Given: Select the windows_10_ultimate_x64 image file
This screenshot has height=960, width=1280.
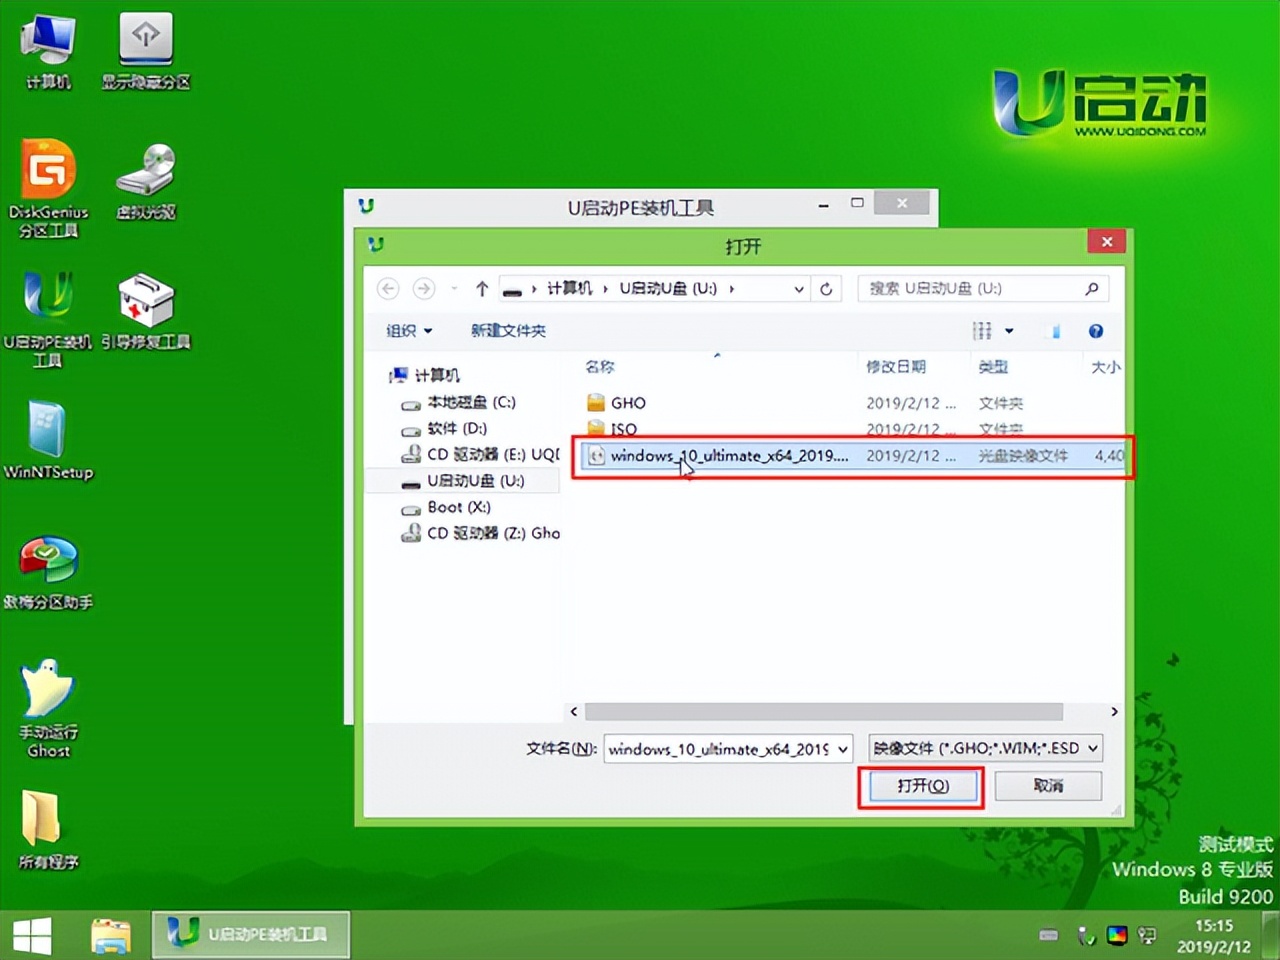Looking at the screenshot, I should pos(730,456).
